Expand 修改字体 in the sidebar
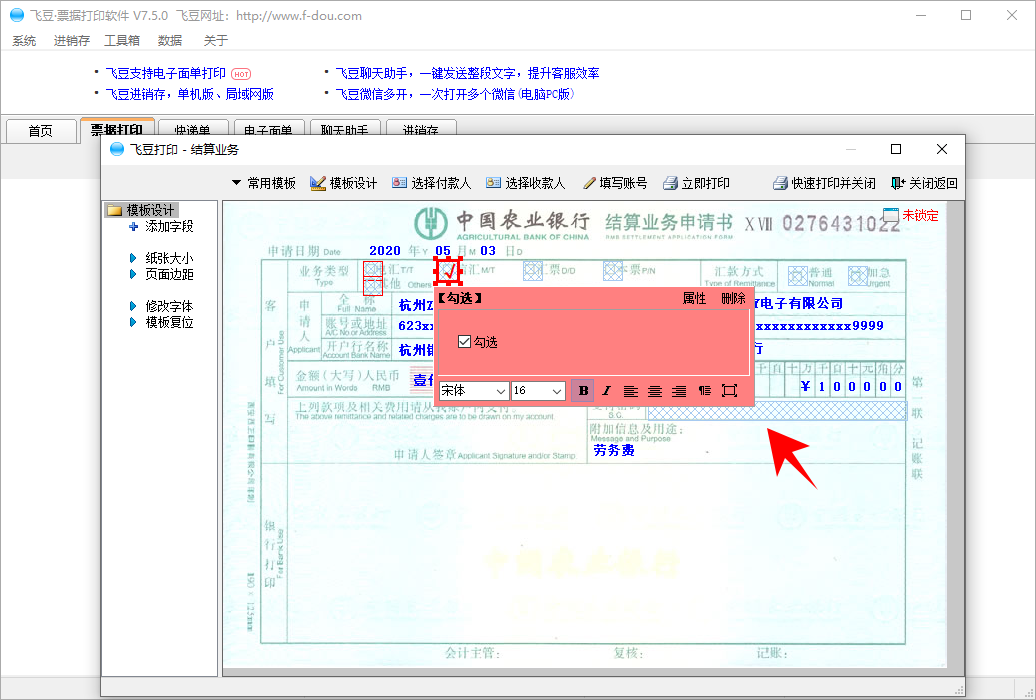Screen dimensions: 1036x700 coord(133,306)
